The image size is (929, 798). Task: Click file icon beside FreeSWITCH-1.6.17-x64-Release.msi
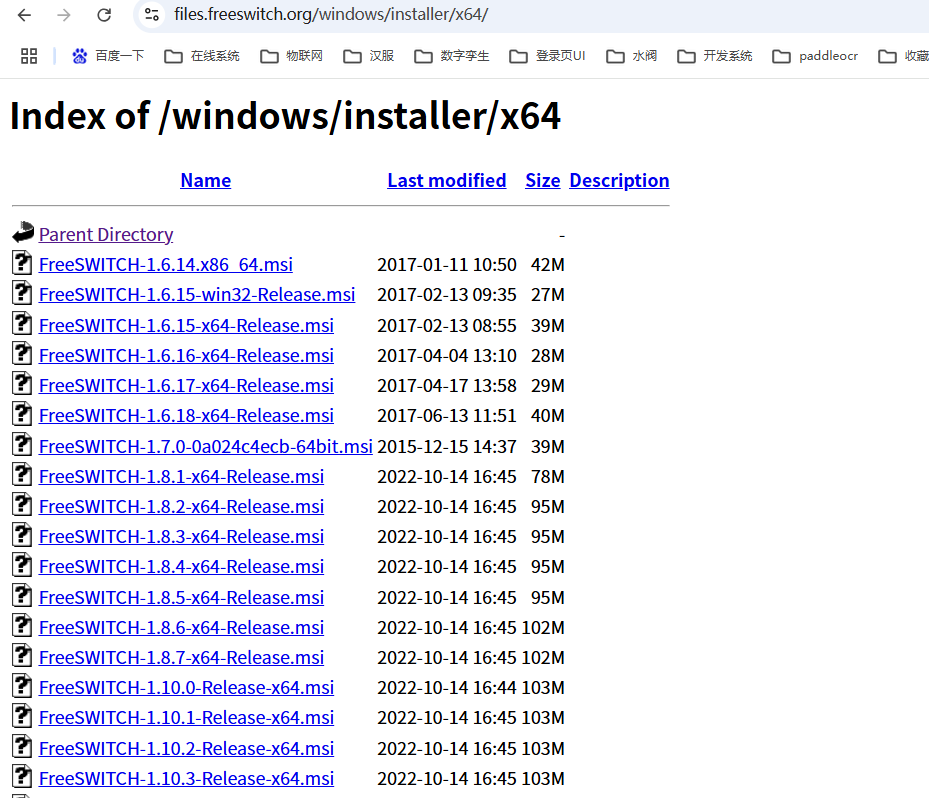(22, 383)
